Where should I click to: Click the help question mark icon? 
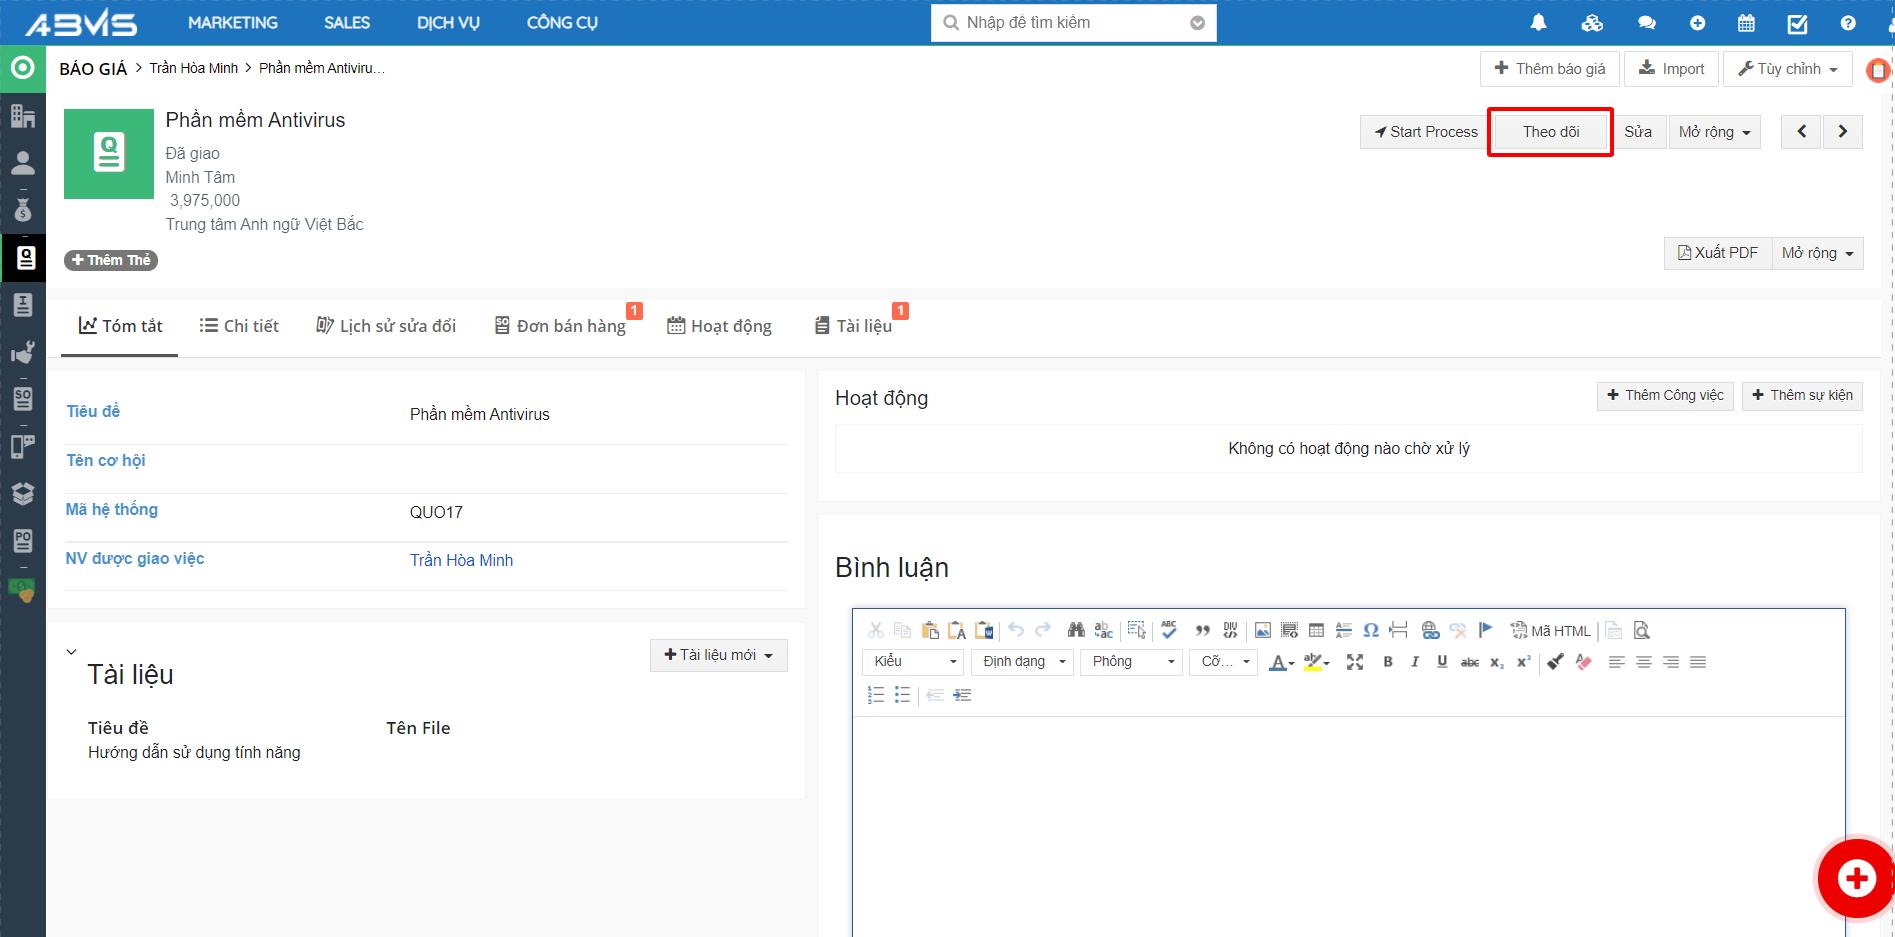coord(1848,23)
